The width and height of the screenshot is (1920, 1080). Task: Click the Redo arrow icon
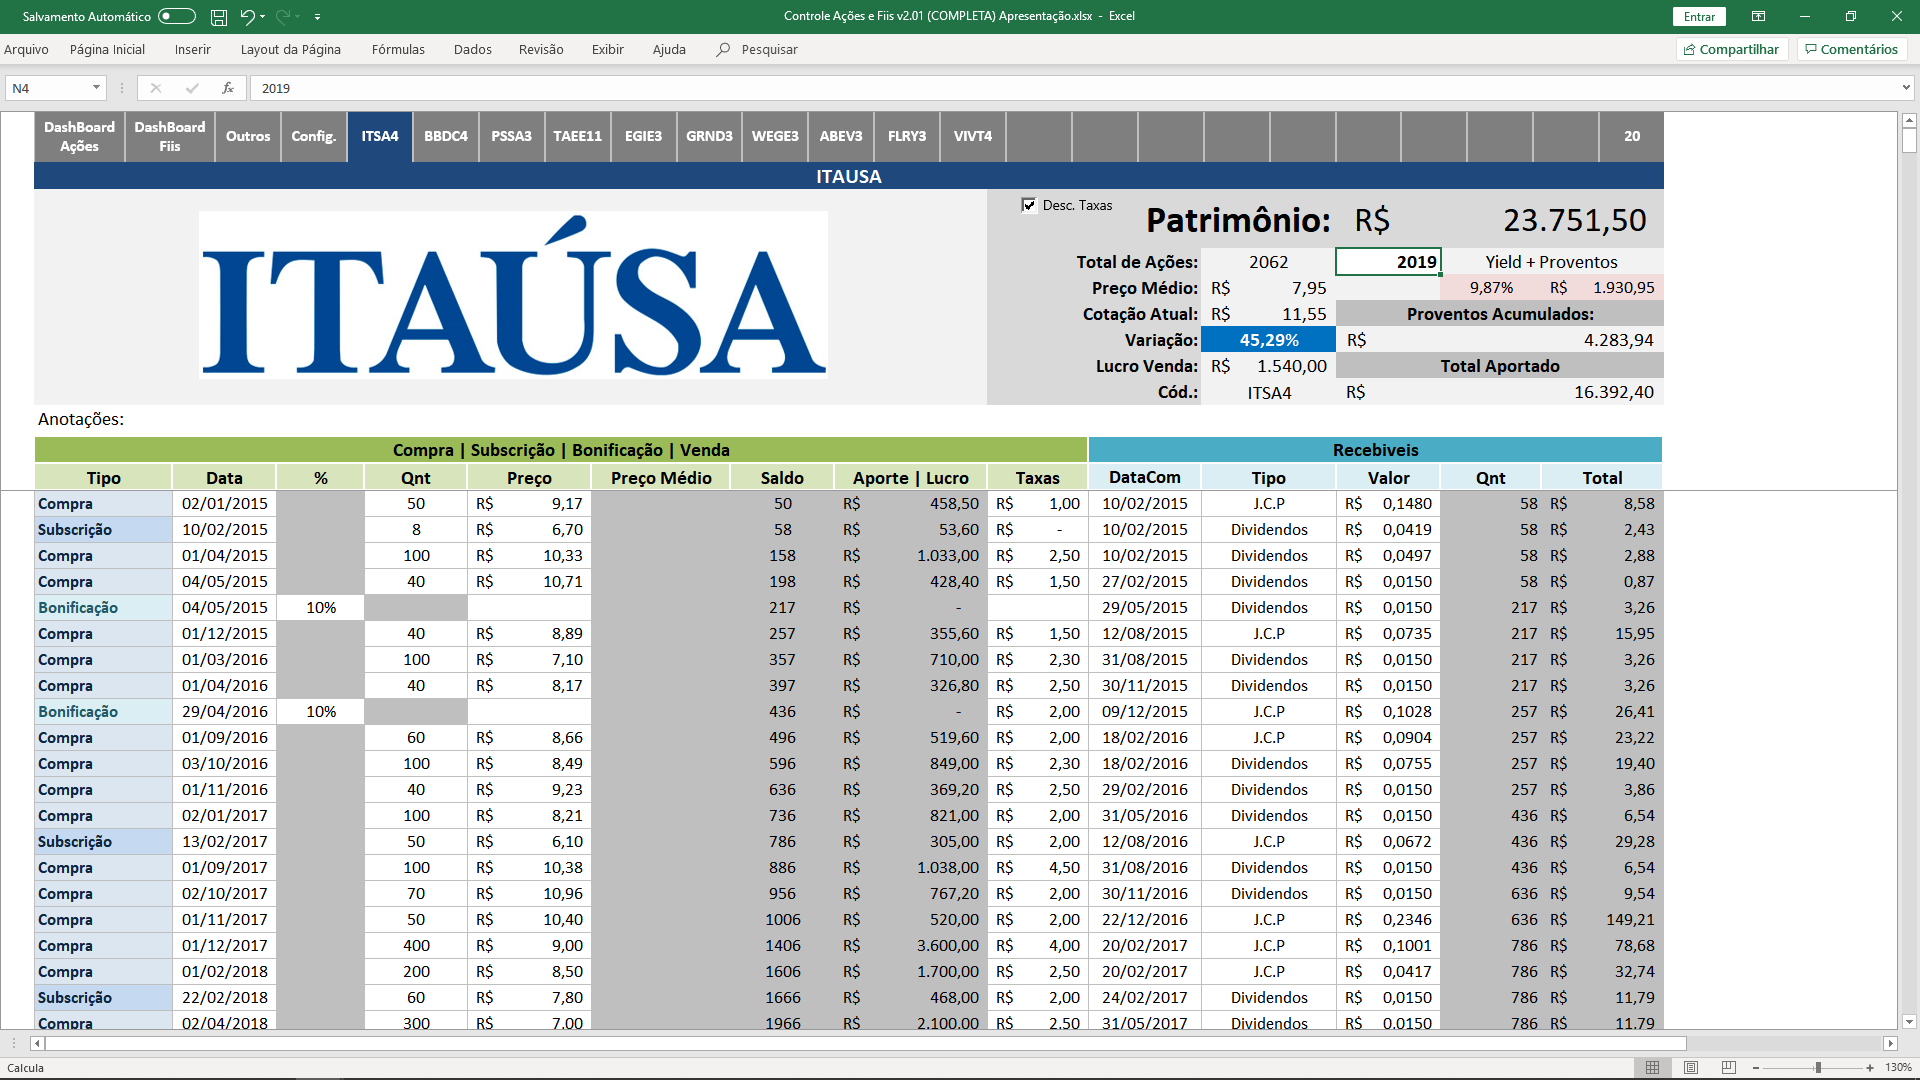(283, 16)
